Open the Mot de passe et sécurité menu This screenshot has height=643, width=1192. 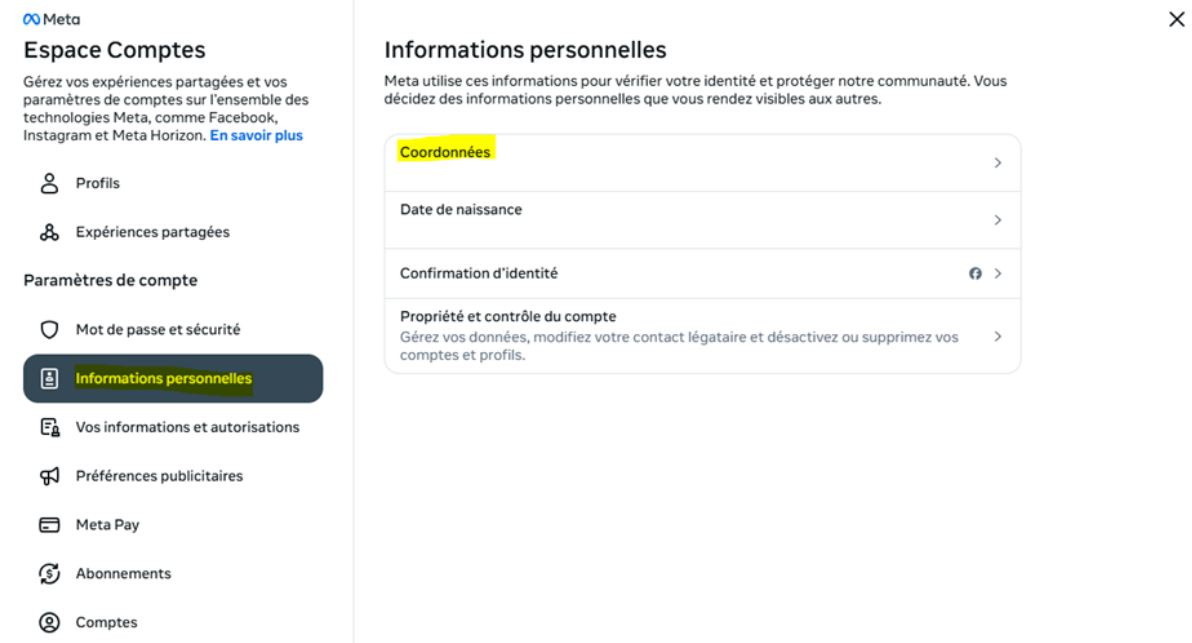tap(158, 329)
